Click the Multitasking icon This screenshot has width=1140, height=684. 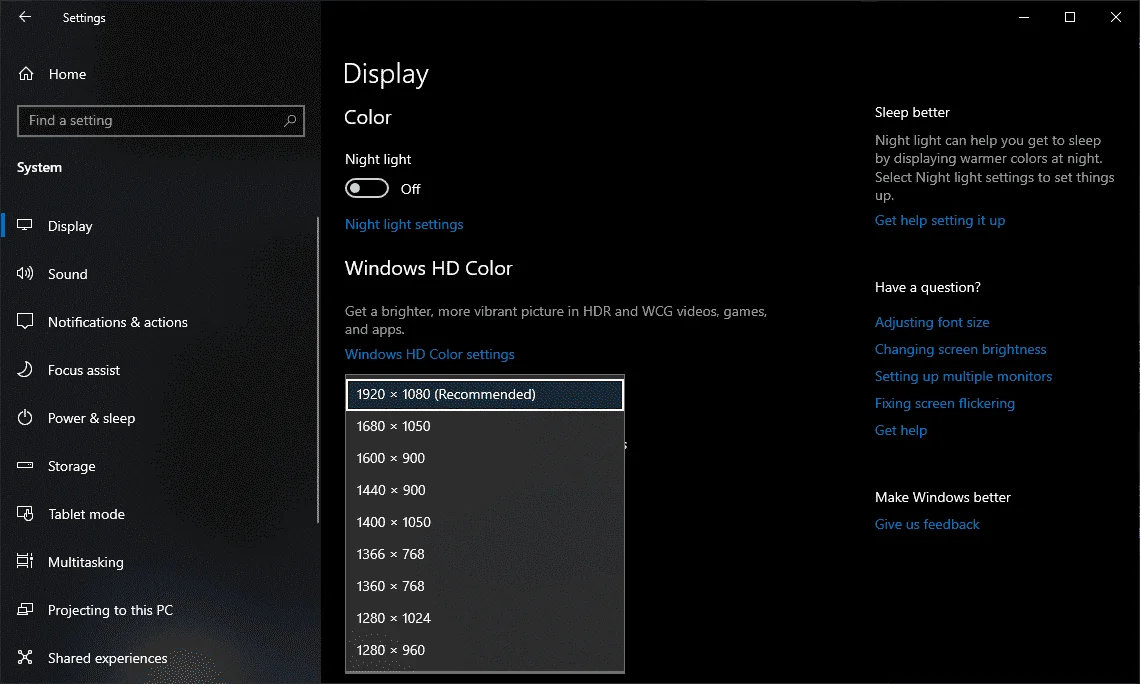[x=25, y=561]
